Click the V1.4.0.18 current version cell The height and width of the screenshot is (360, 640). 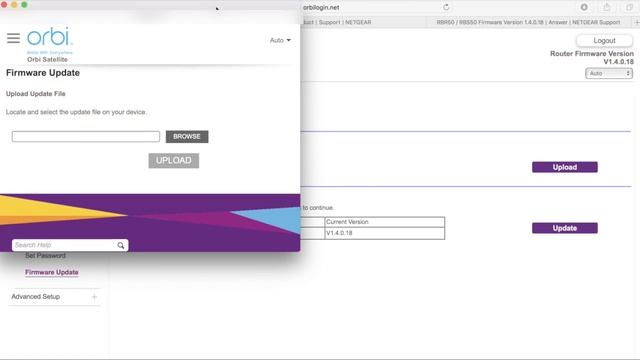pyautogui.click(x=384, y=233)
